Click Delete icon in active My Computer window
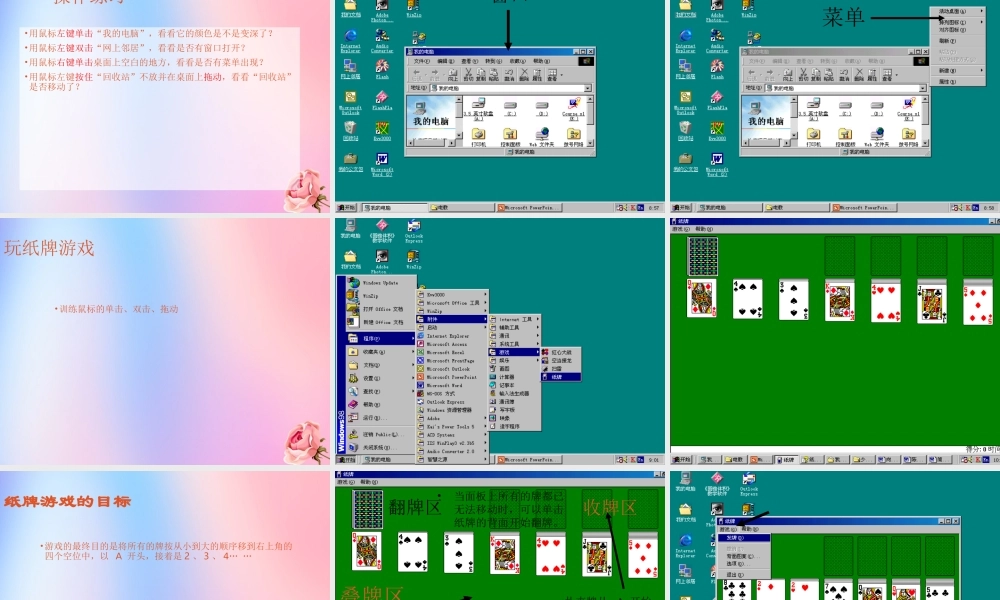Screen dimensions: 1000x600 (x=524, y=75)
